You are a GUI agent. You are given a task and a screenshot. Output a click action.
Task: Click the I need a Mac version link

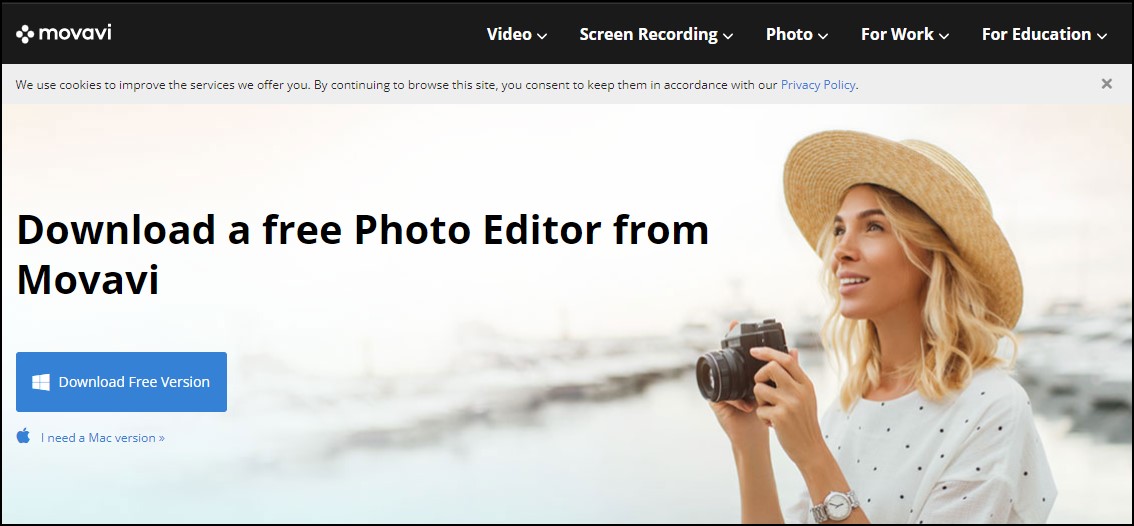click(103, 438)
